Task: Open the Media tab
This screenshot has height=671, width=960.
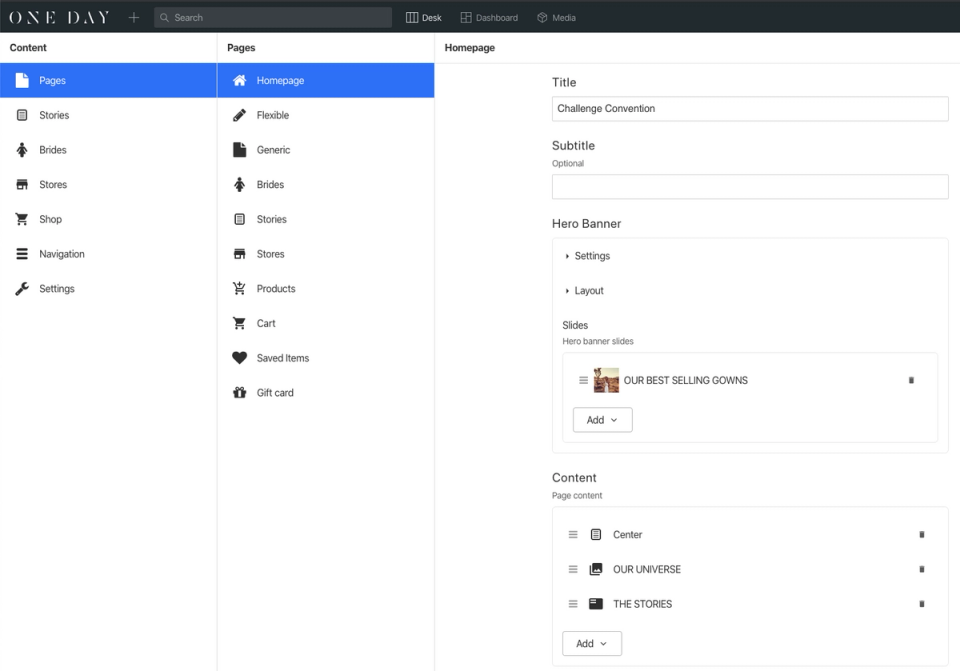Action: pyautogui.click(x=557, y=18)
